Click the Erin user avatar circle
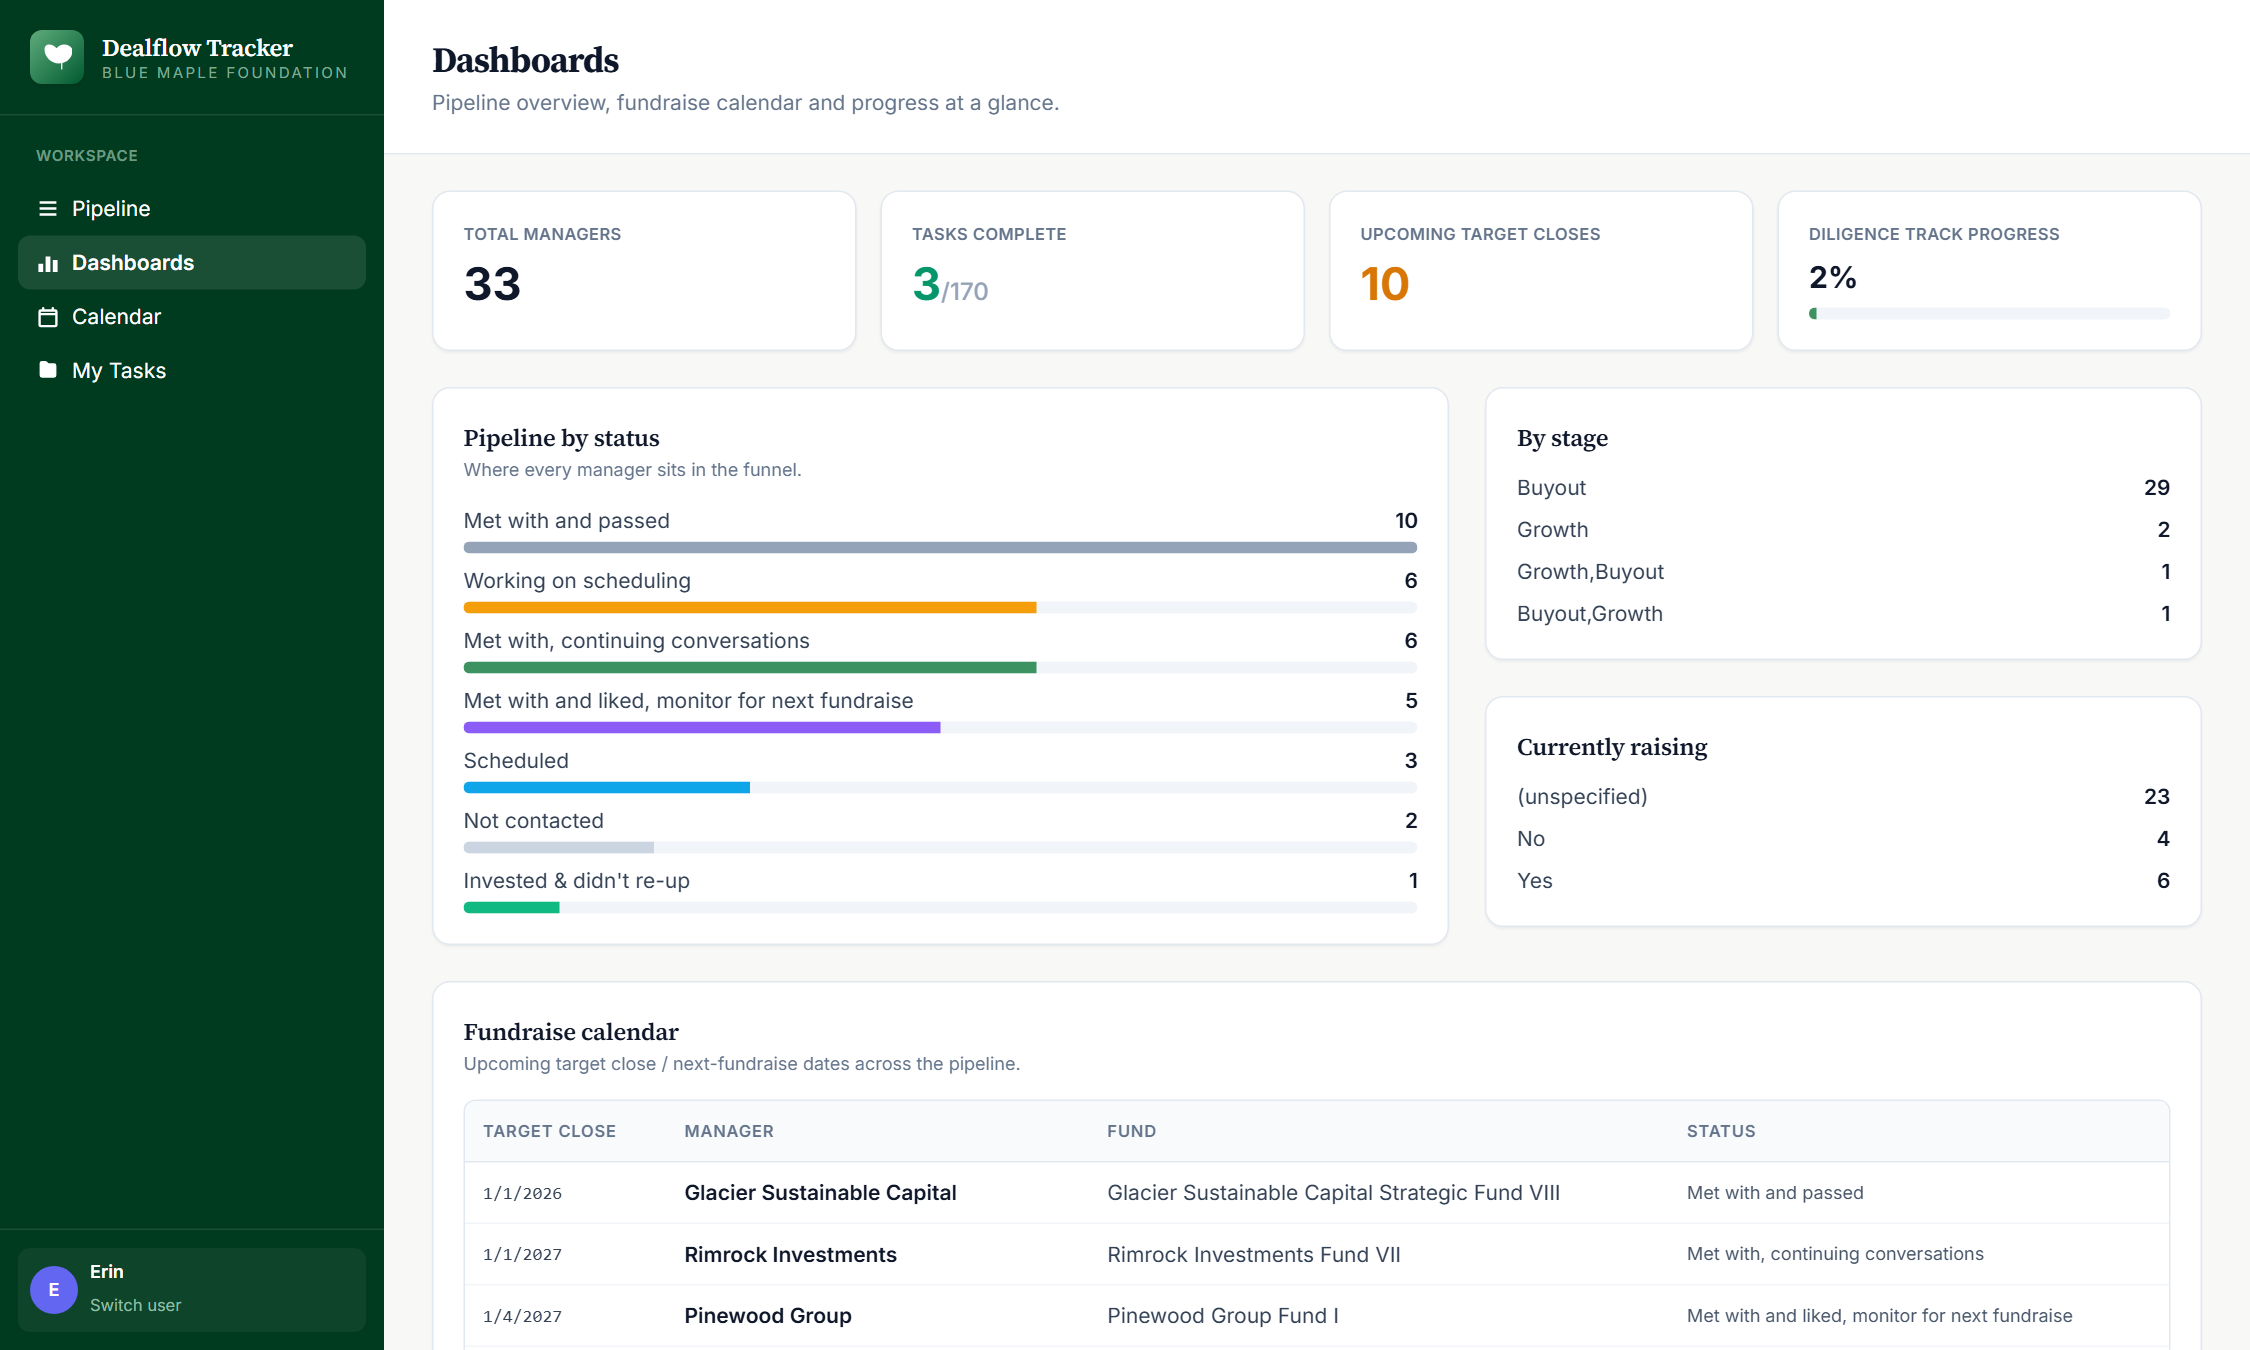The height and width of the screenshot is (1350, 2250). (54, 1289)
